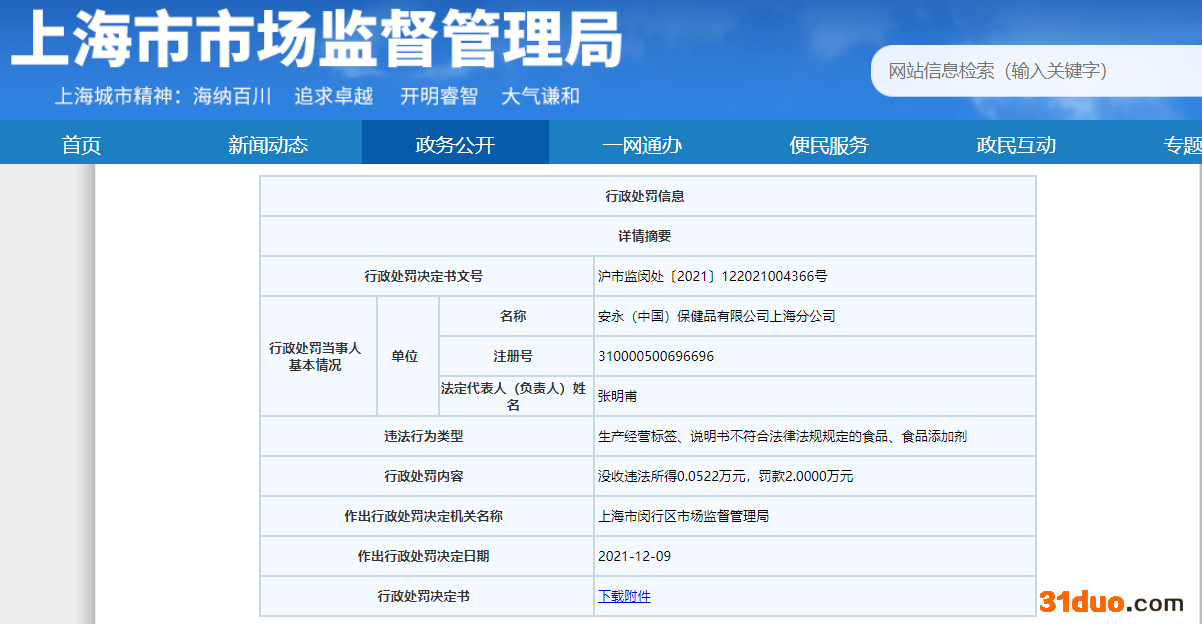This screenshot has width=1202, height=624.
Task: Select the legal representative name 张明甫
Action: tap(617, 396)
